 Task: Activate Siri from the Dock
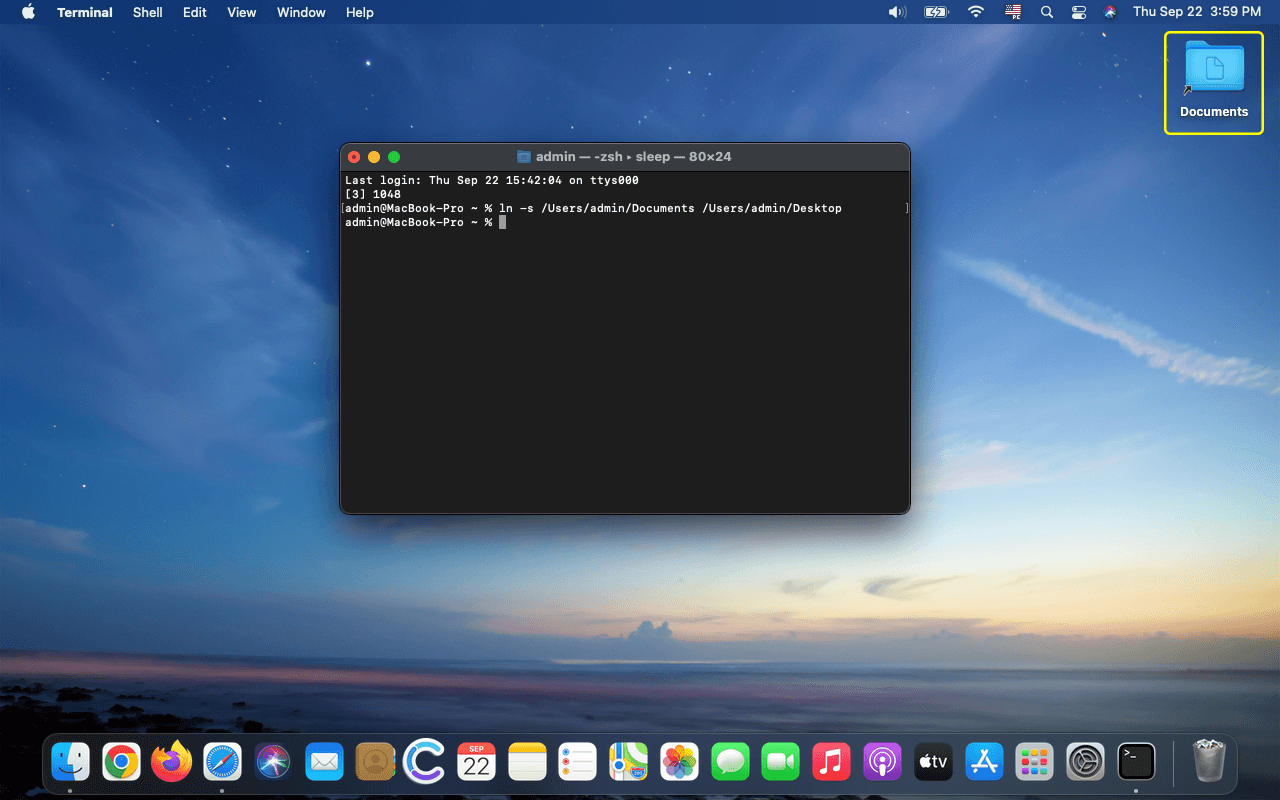click(x=273, y=761)
